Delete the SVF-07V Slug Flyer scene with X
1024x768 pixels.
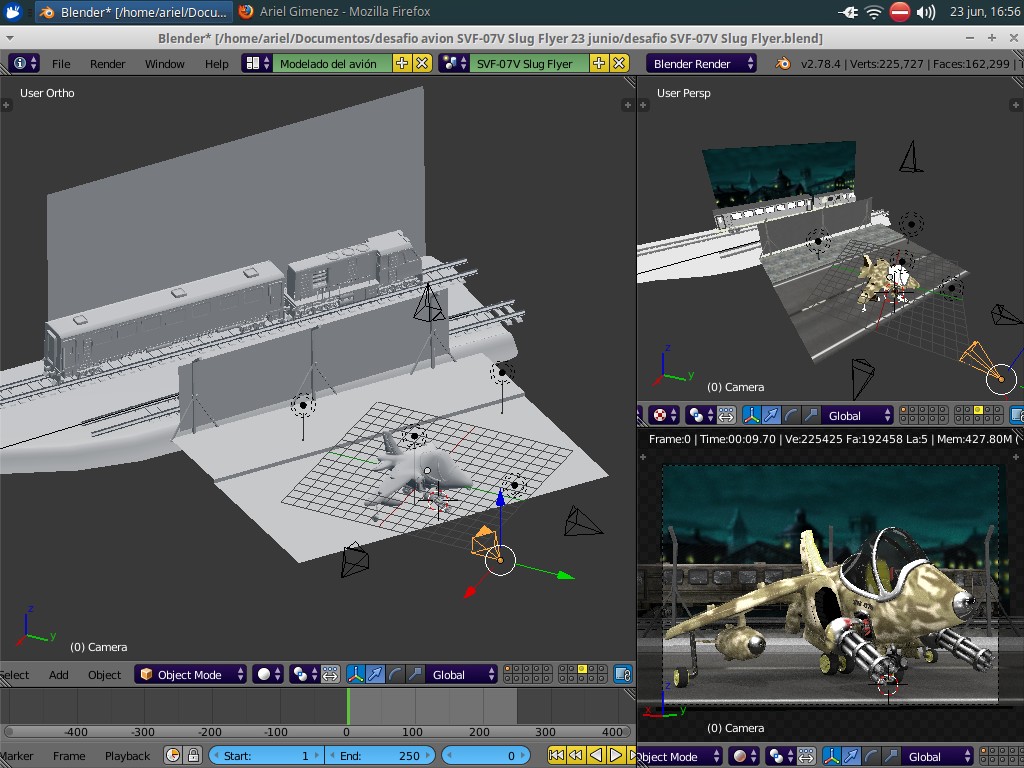tap(620, 63)
